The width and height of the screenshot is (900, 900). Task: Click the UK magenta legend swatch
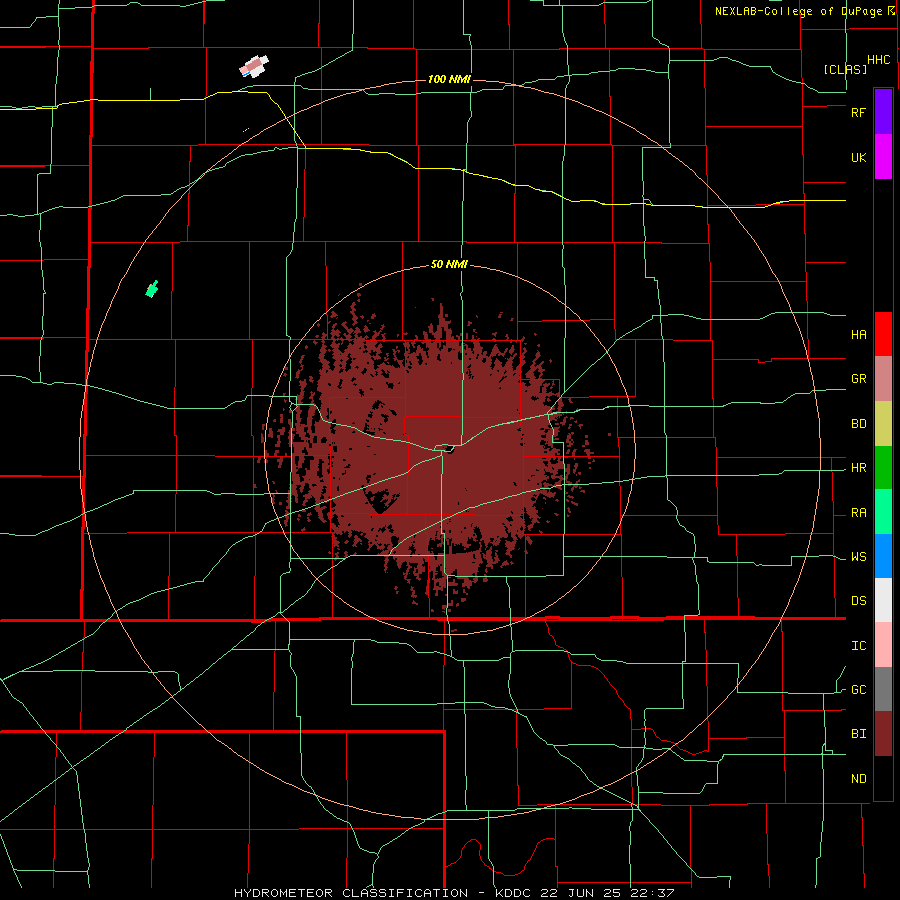pos(883,157)
